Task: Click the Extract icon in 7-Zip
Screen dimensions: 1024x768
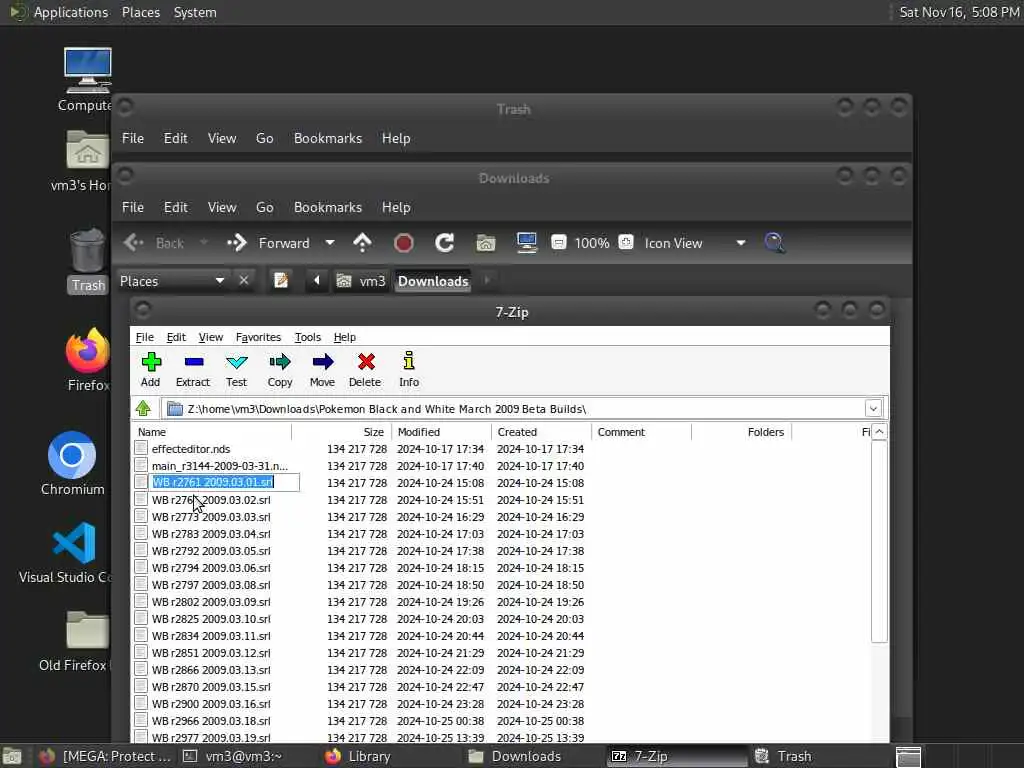Action: coord(193,370)
